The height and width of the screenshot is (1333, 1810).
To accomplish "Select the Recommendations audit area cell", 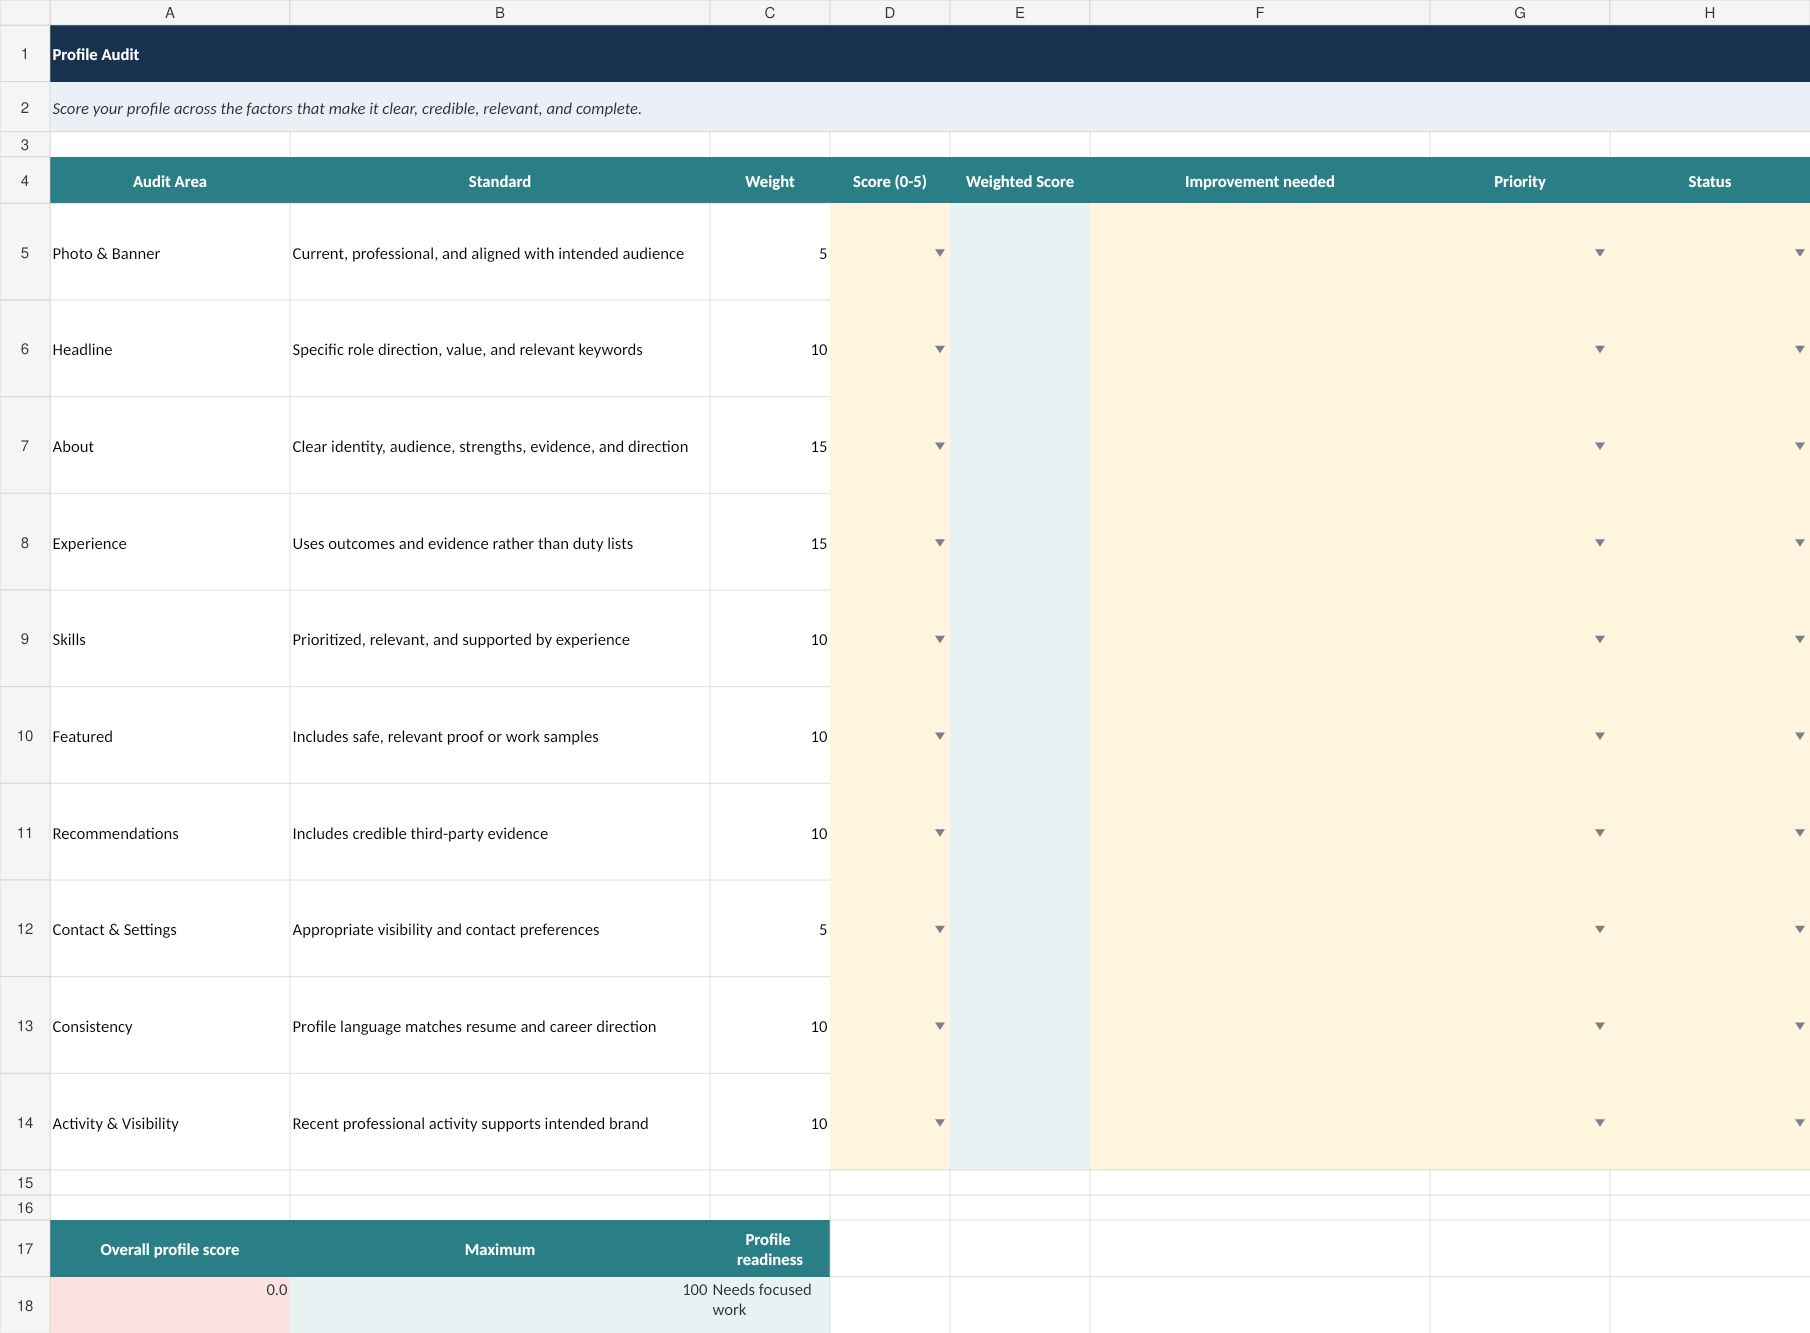I will pyautogui.click(x=170, y=833).
